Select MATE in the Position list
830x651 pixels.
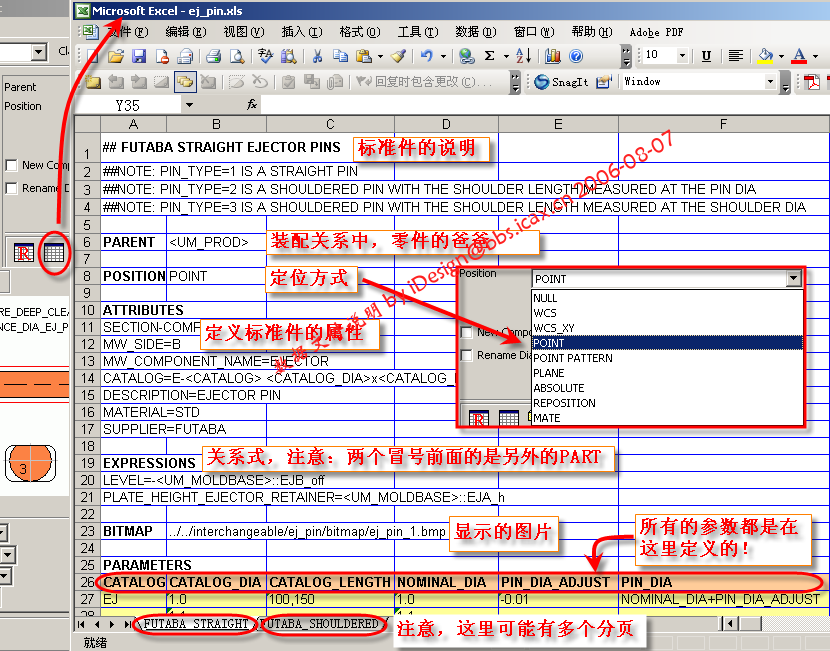[x=667, y=418]
